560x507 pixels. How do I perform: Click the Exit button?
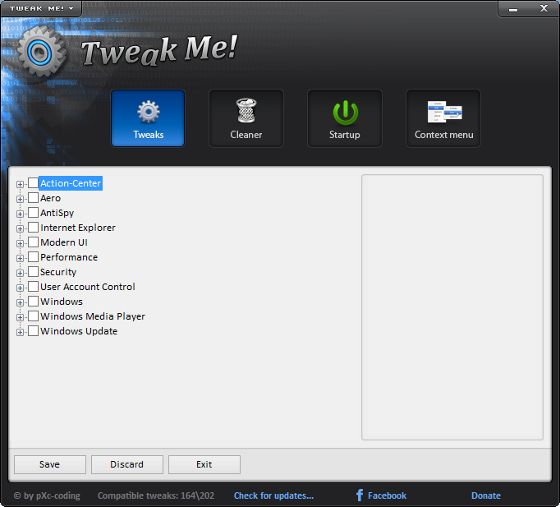(x=204, y=464)
